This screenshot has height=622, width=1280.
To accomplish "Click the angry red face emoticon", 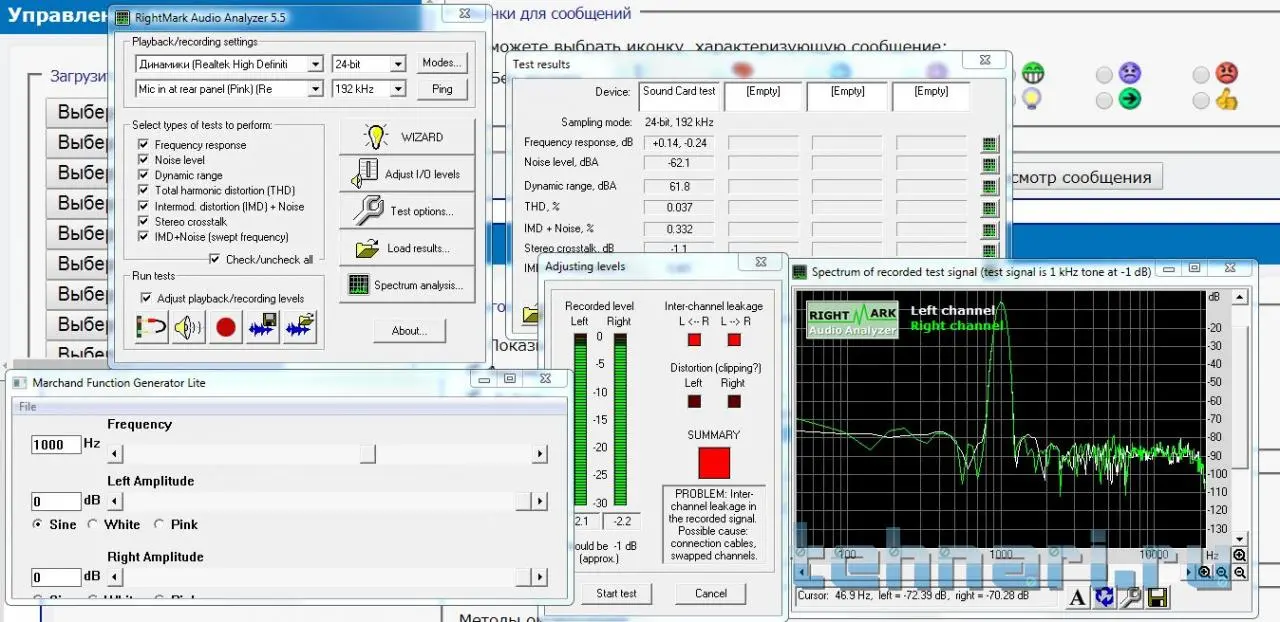I will tap(1226, 73).
